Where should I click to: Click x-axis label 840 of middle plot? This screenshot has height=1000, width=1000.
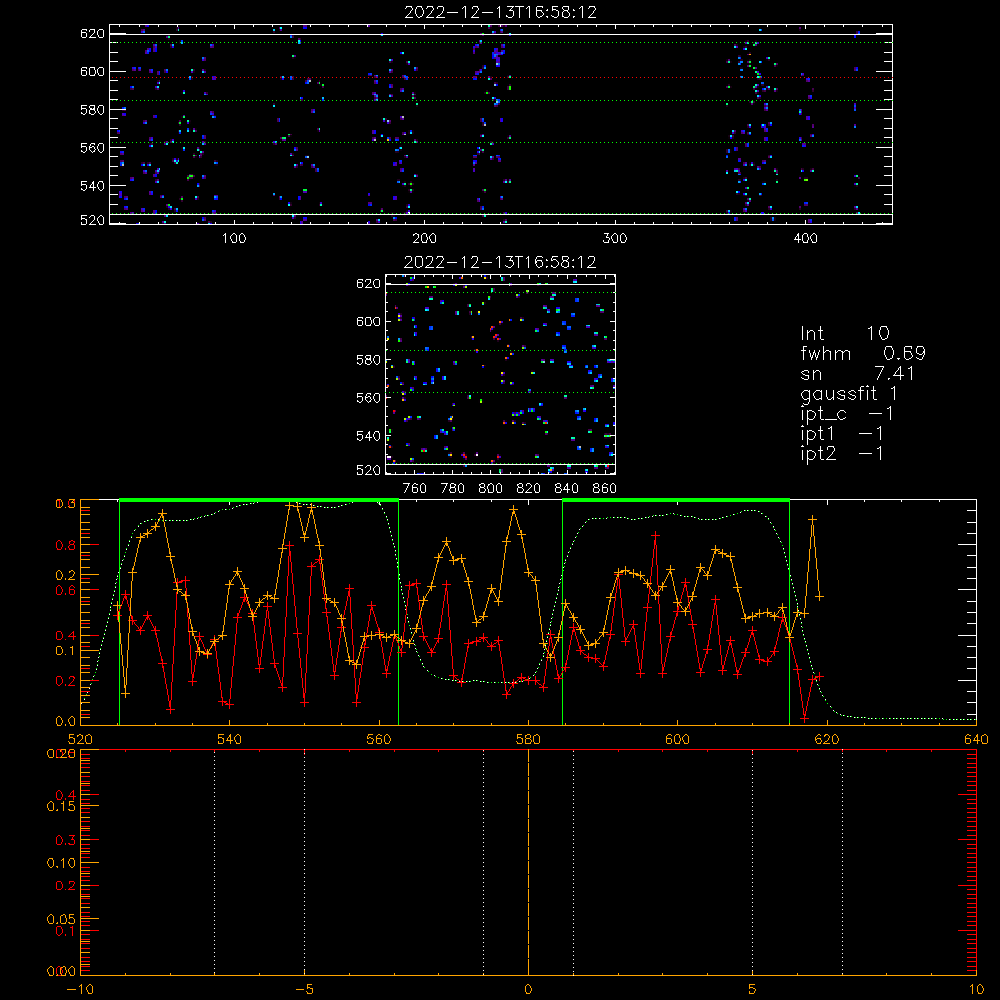pos(566,489)
